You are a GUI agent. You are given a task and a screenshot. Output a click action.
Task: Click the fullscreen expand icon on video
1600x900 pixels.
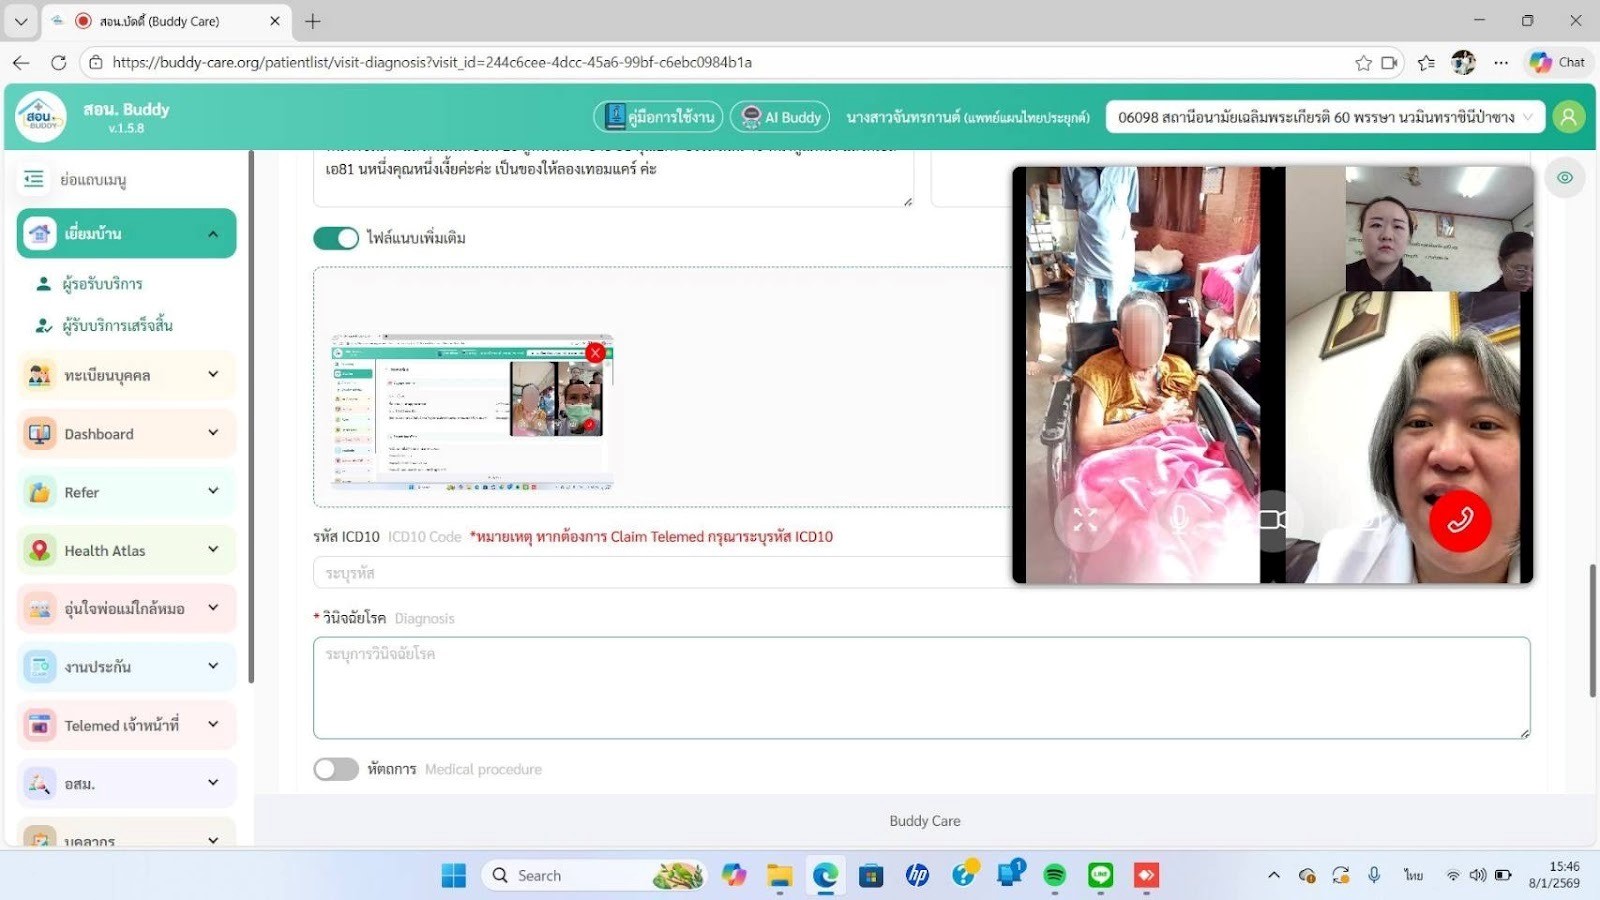click(1085, 520)
